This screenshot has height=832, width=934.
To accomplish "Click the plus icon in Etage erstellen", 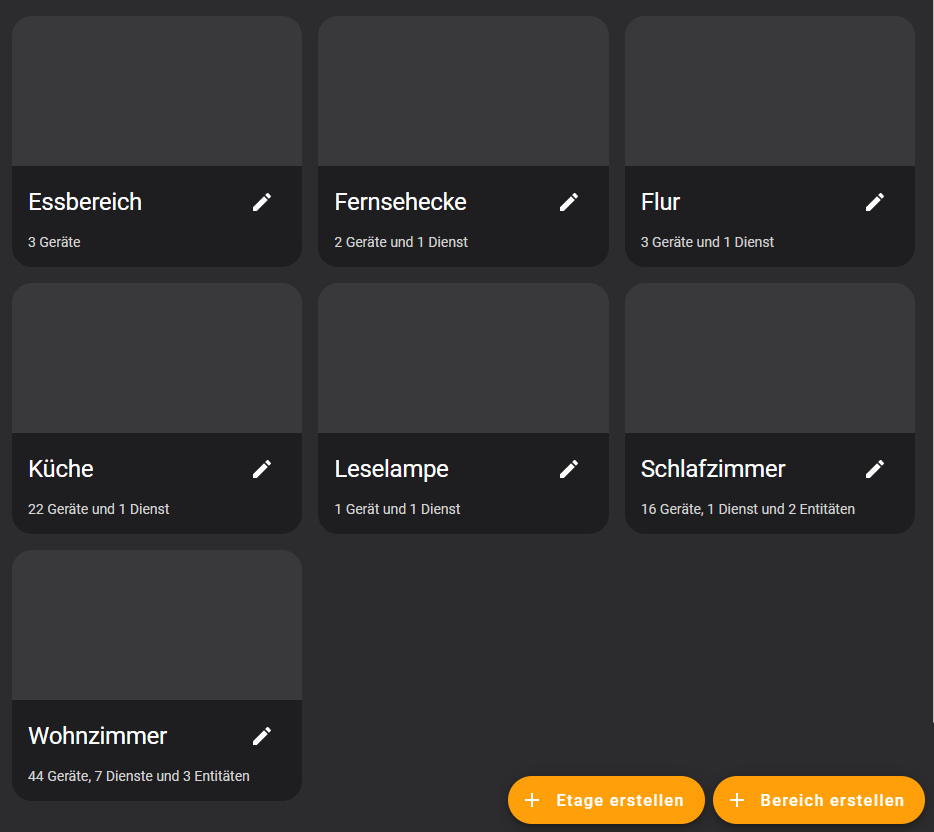I will [x=532, y=800].
